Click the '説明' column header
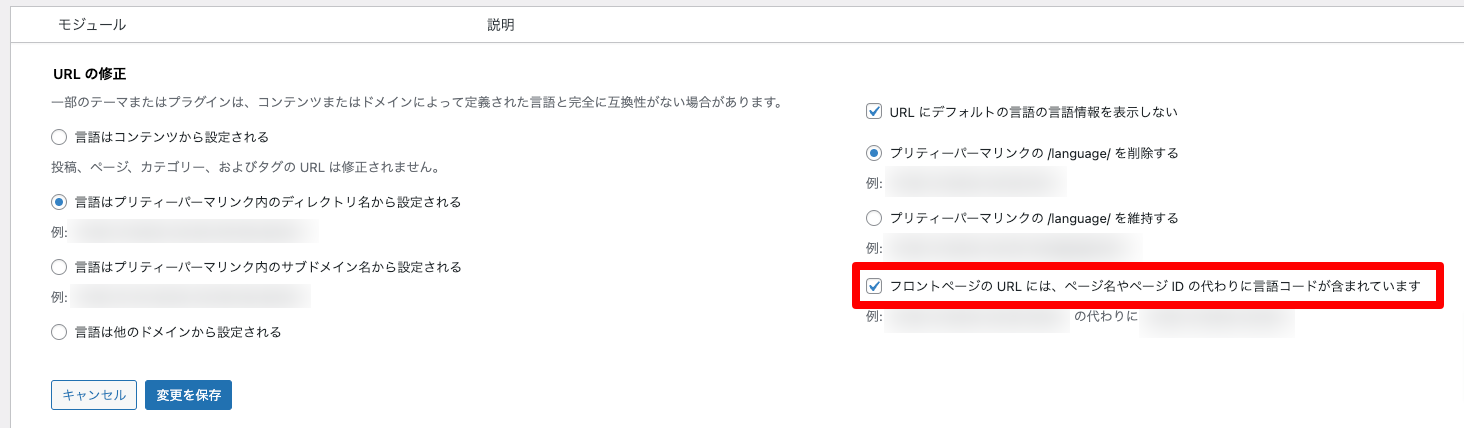Screen dimensions: 1464x428 pos(500,23)
